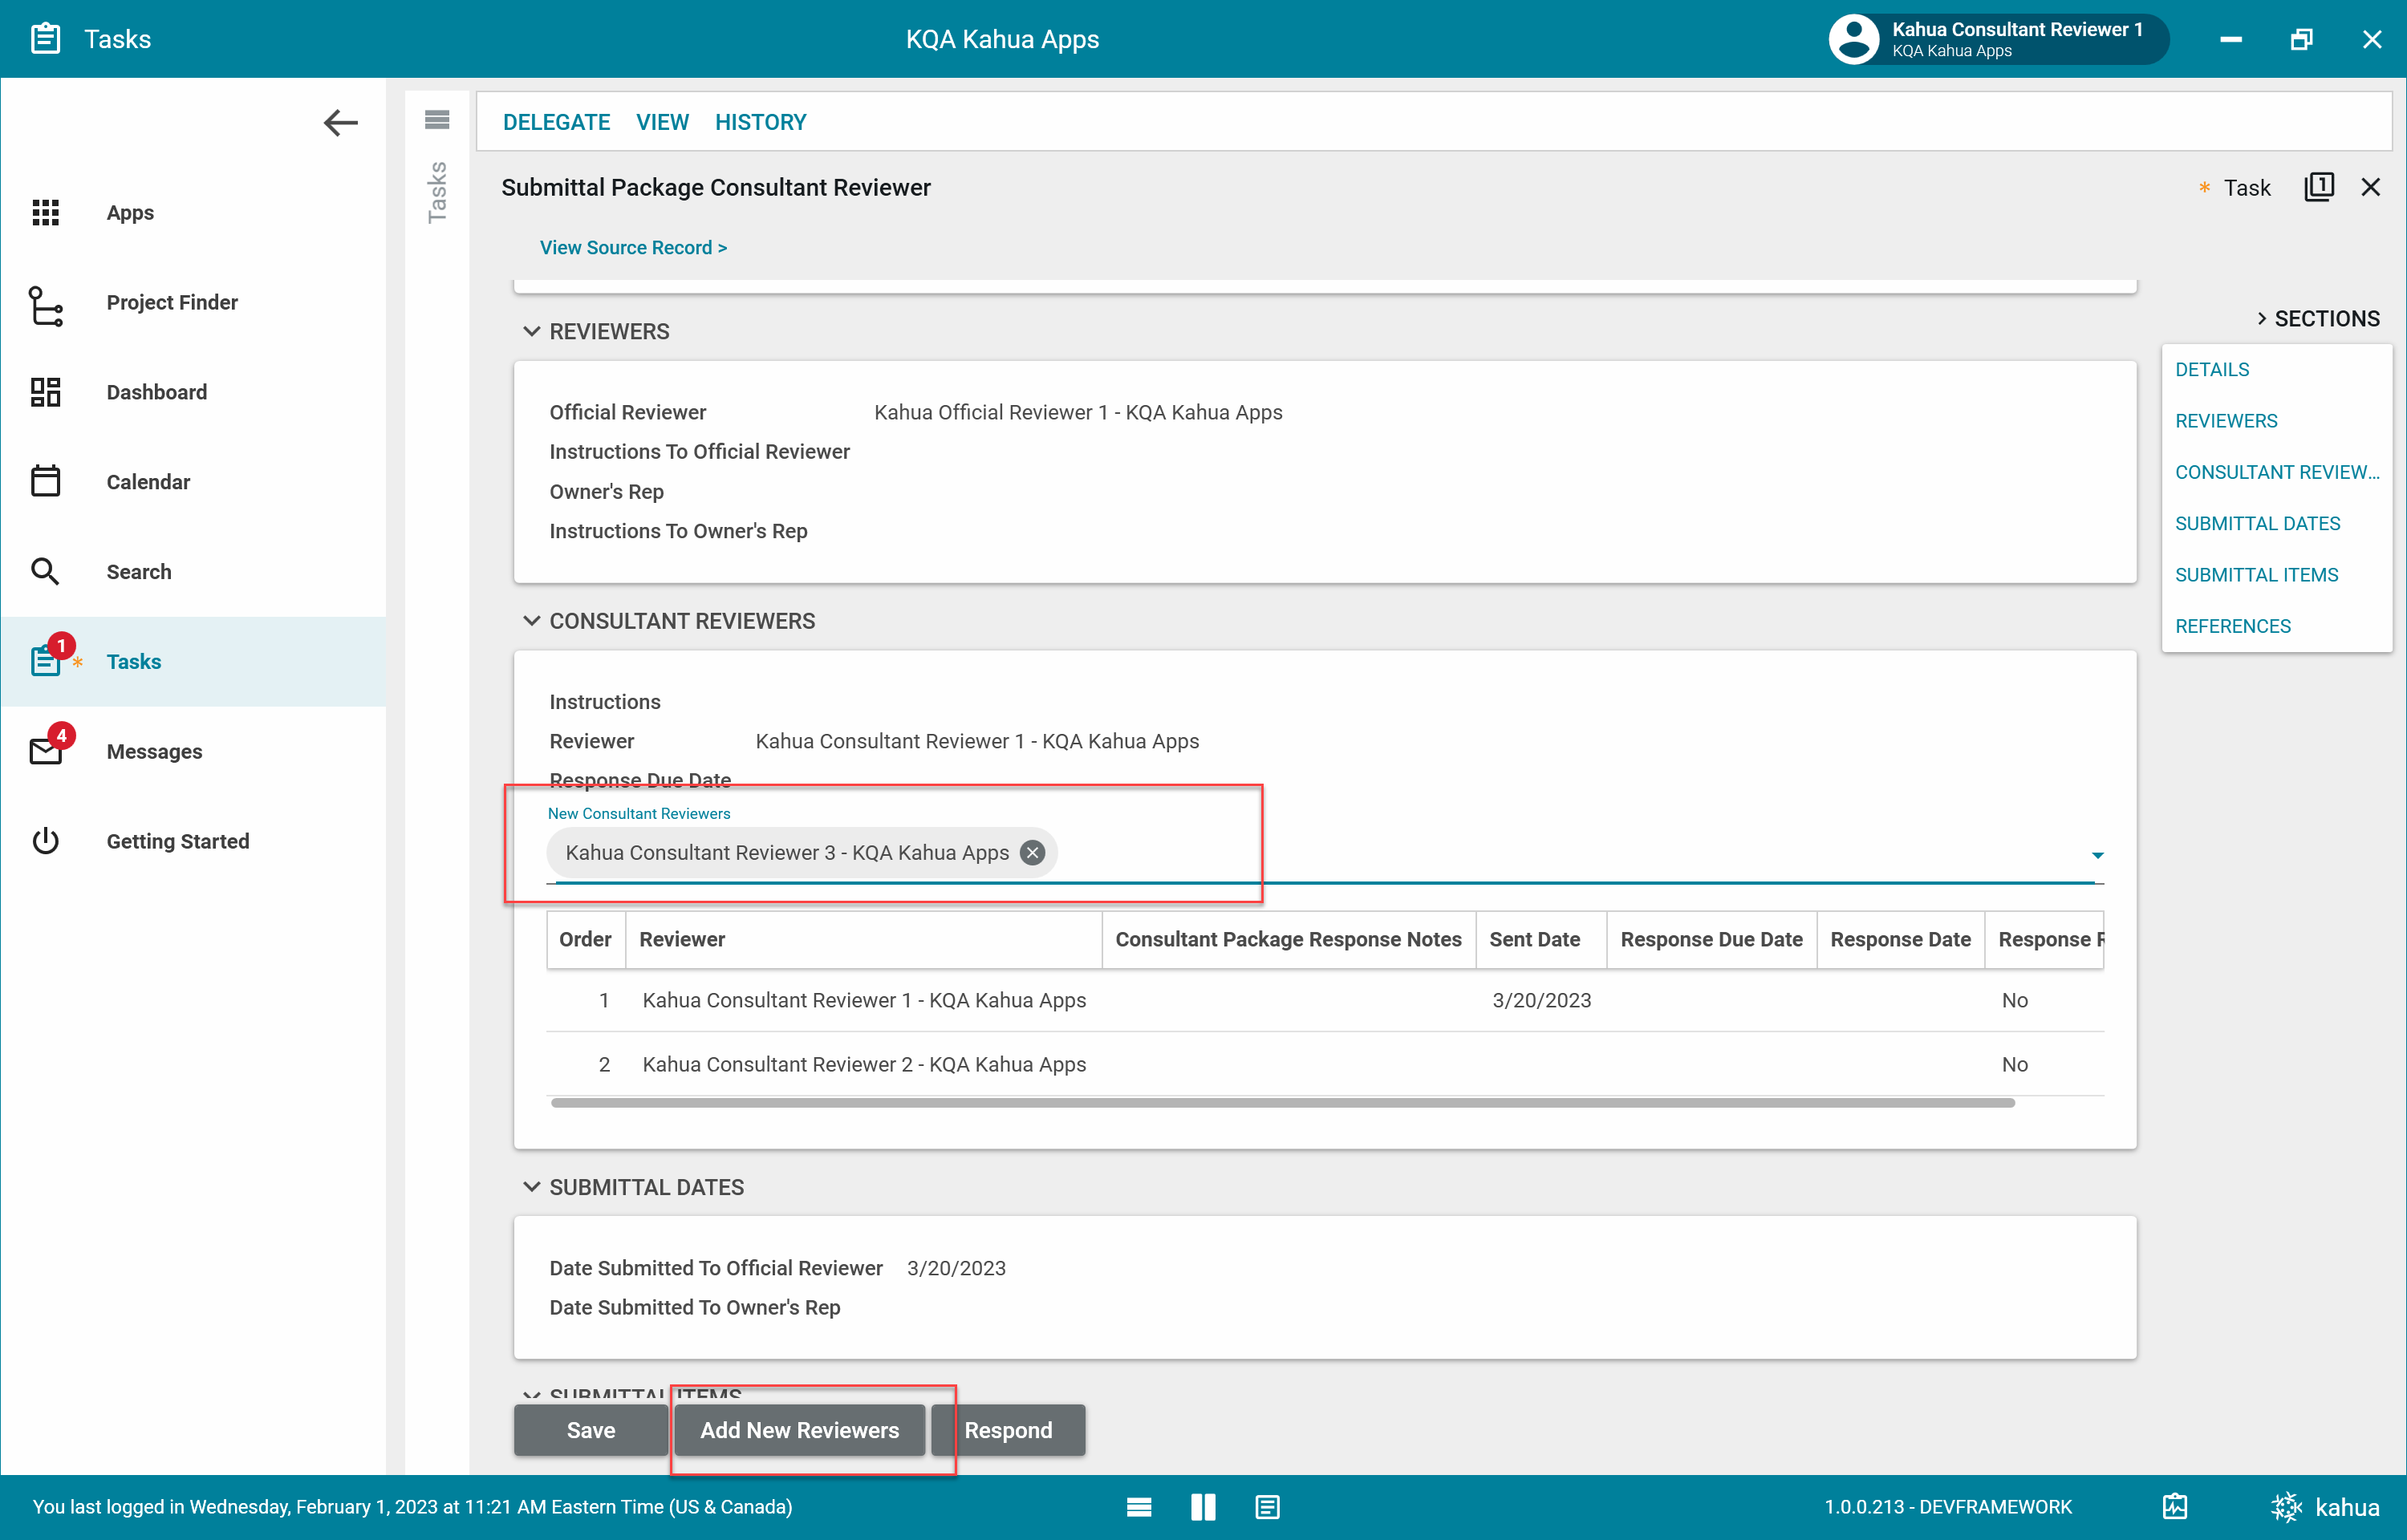This screenshot has height=1540, width=2407.
Task: Click View Source Record link
Action: tap(633, 247)
